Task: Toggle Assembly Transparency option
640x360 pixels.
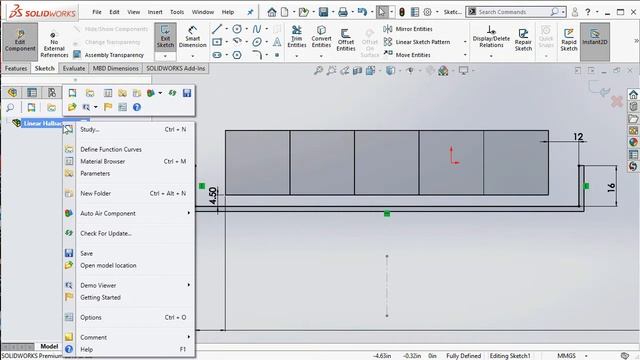Action: [109, 55]
